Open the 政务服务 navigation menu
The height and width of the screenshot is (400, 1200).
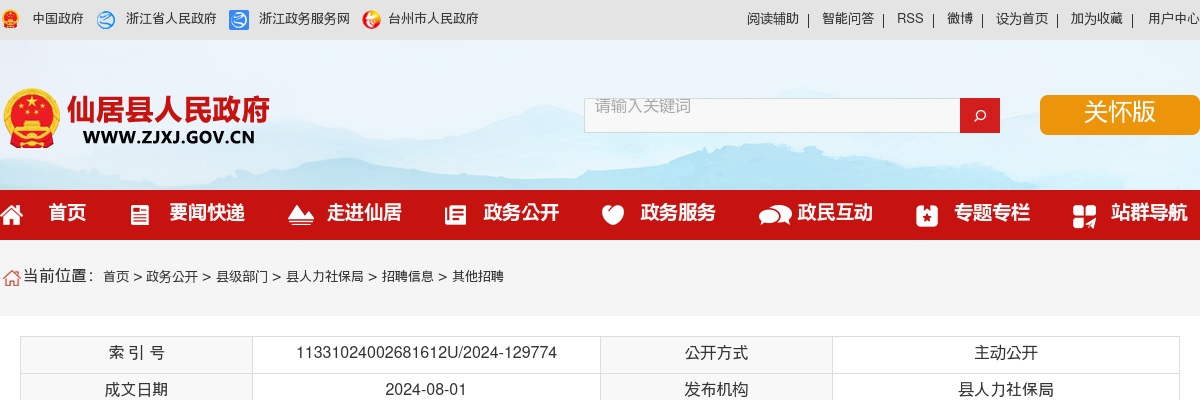[678, 213]
